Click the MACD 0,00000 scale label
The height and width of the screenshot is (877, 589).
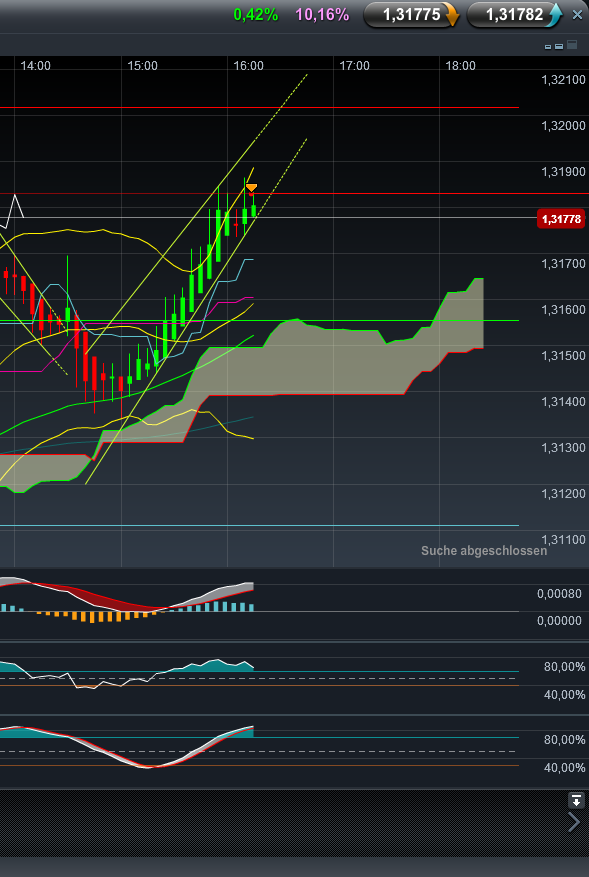[x=559, y=621]
